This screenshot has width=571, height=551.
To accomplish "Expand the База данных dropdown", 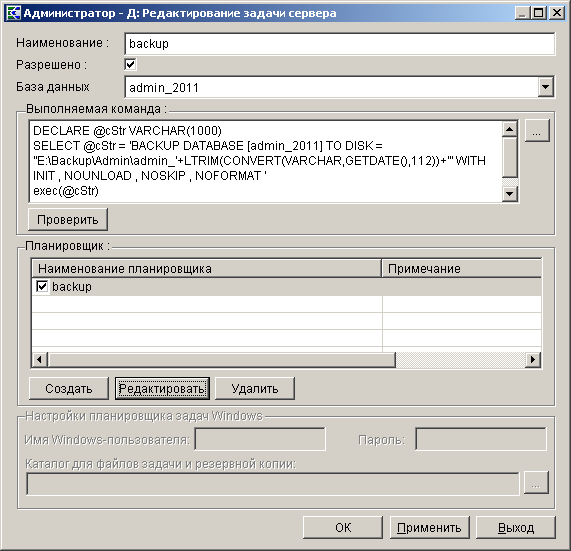I will 545,87.
